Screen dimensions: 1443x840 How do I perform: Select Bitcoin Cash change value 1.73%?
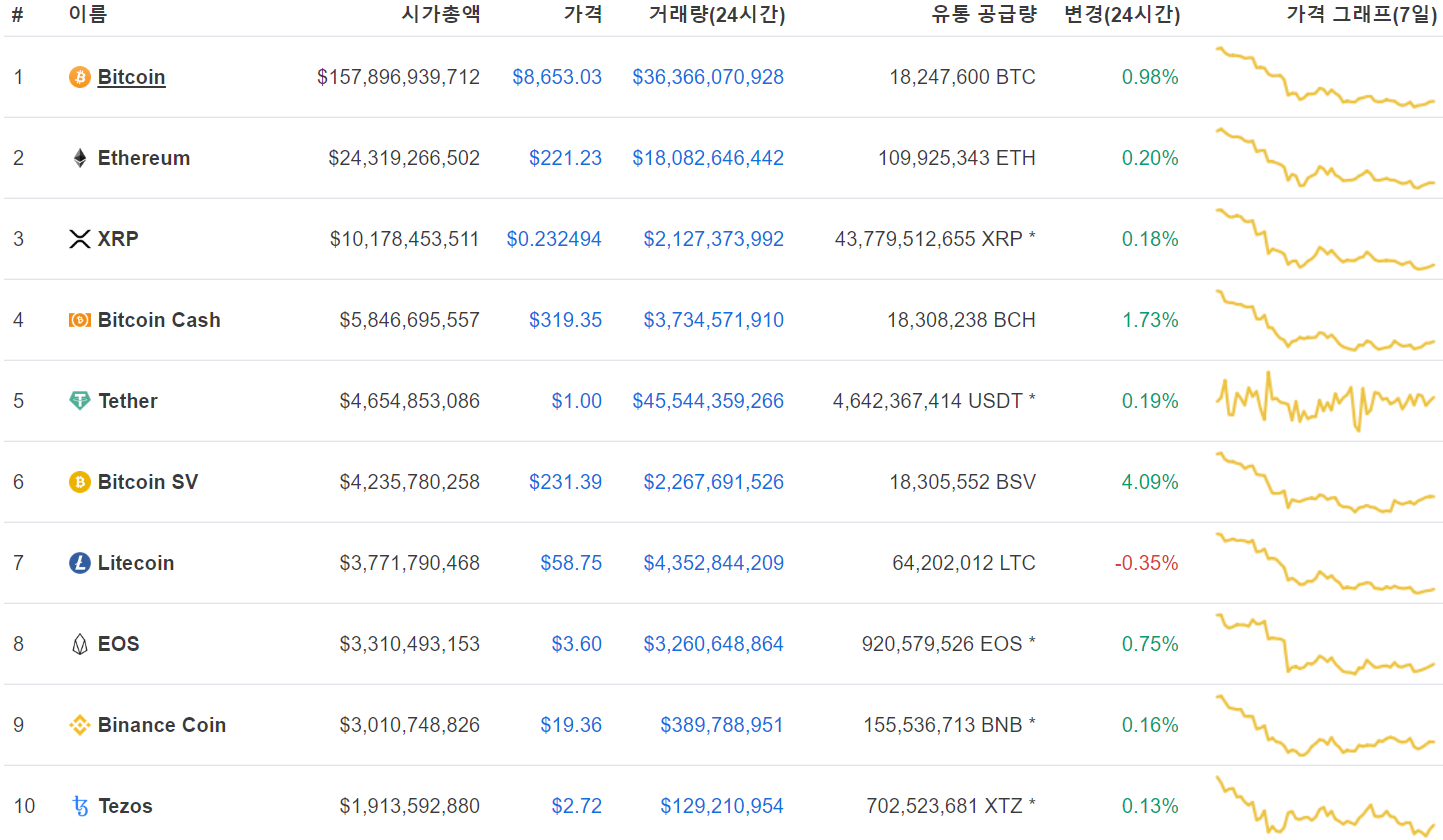[1150, 320]
